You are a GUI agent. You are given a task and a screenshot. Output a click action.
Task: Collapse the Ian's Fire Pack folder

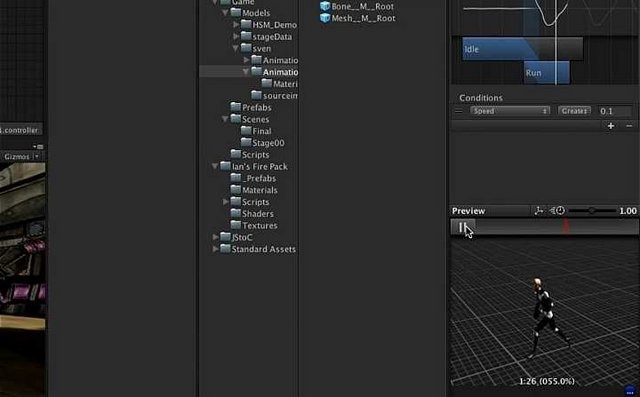(x=215, y=166)
